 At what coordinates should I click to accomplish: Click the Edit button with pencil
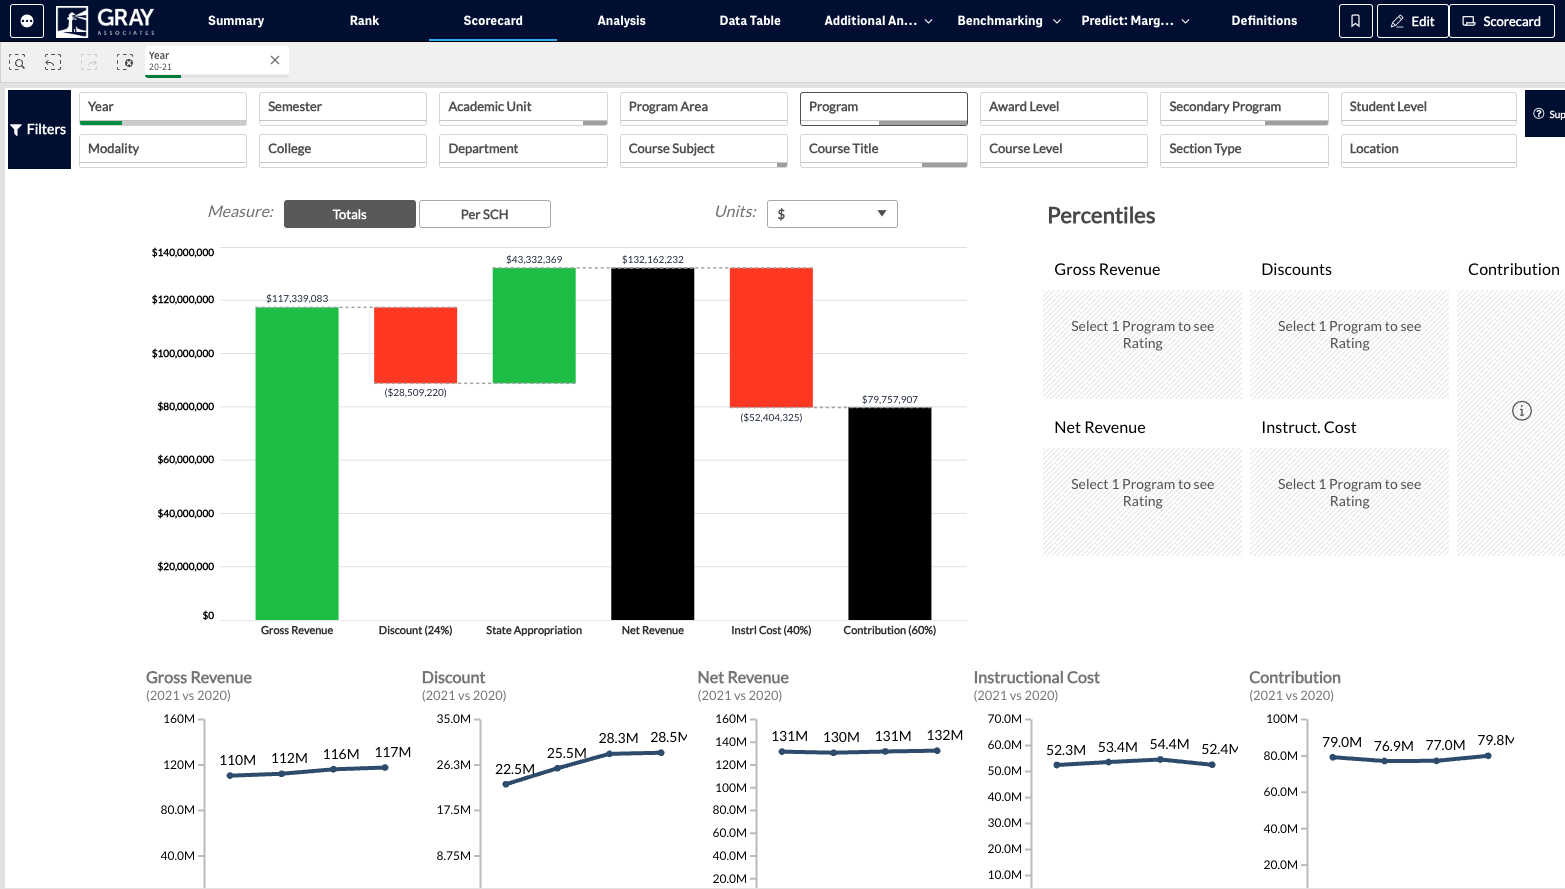pos(1412,21)
